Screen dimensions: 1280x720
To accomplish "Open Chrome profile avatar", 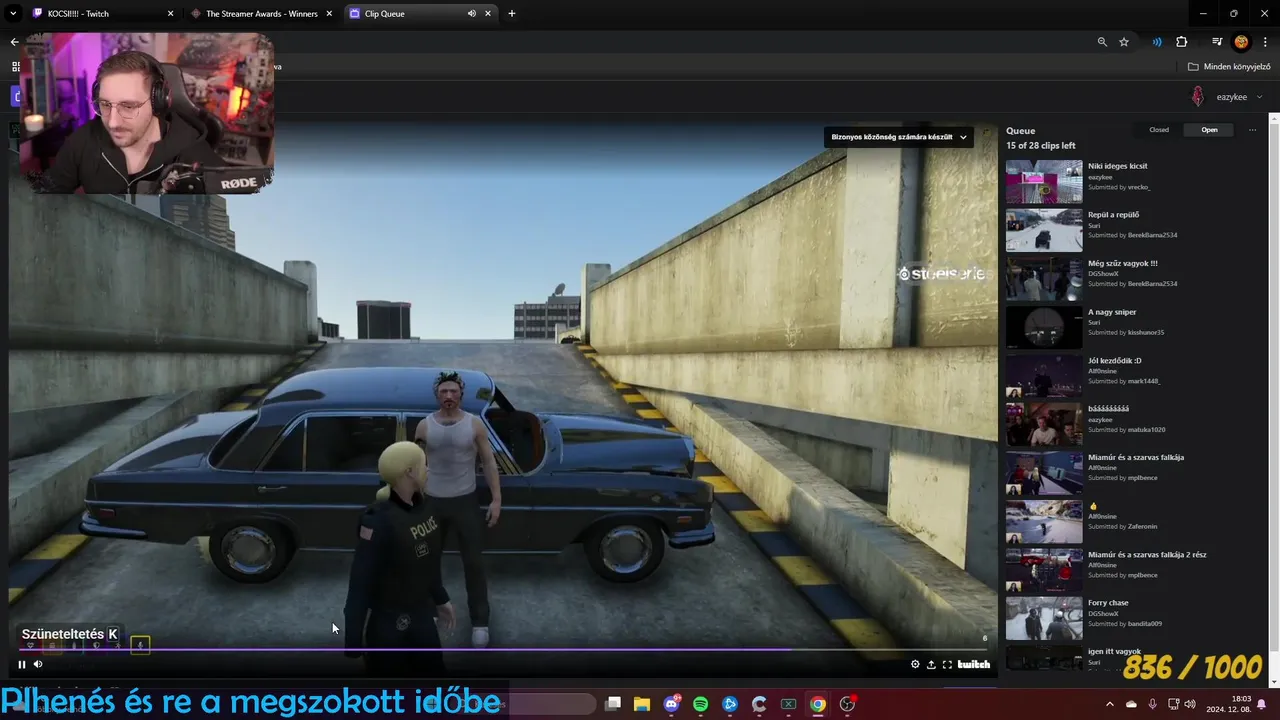I will [x=1241, y=42].
